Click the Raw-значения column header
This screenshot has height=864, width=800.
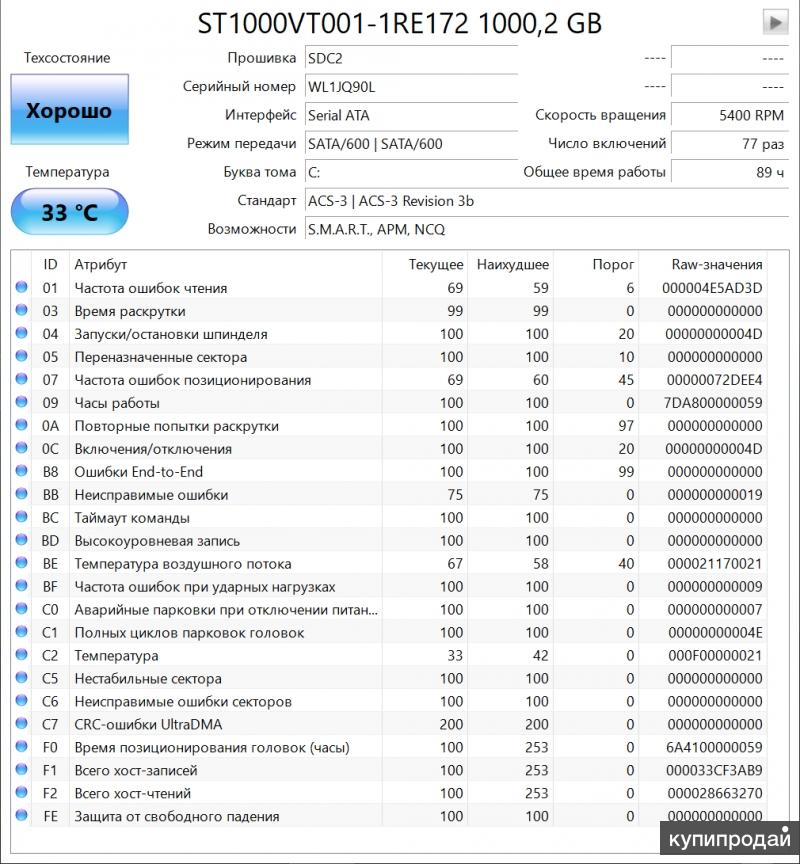(x=716, y=265)
